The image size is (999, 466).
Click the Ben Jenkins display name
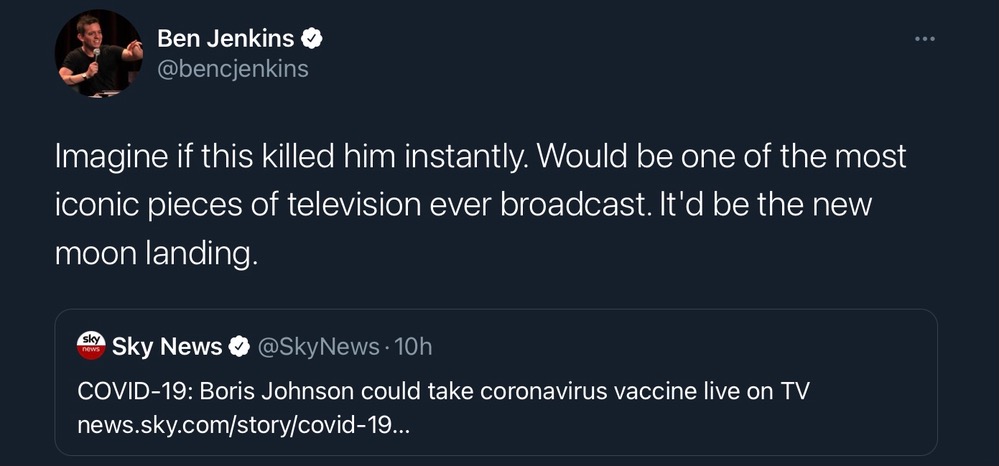coord(226,39)
